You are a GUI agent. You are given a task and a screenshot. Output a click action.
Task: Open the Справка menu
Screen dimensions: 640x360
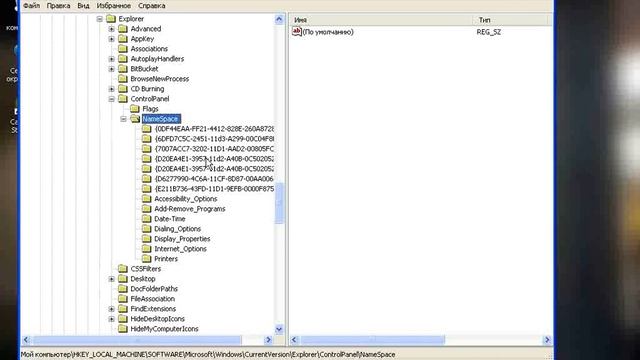tap(151, 6)
